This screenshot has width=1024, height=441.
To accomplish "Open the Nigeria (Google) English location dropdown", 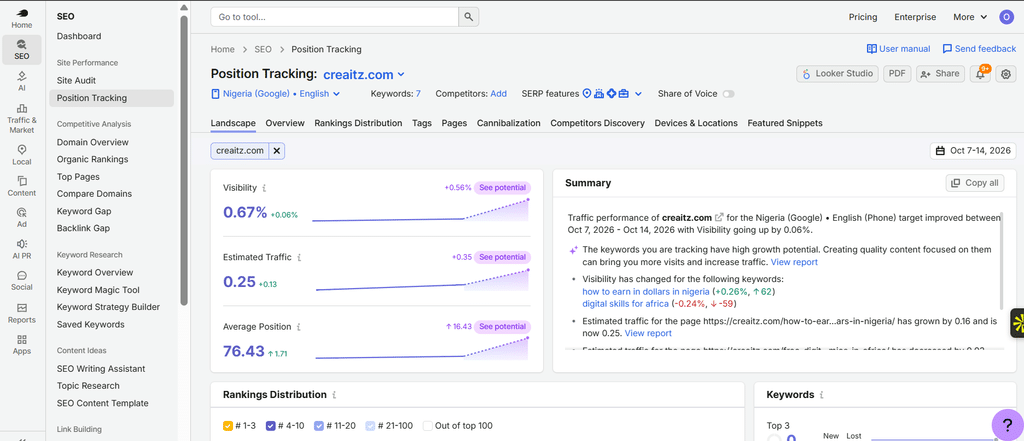I will coord(276,94).
